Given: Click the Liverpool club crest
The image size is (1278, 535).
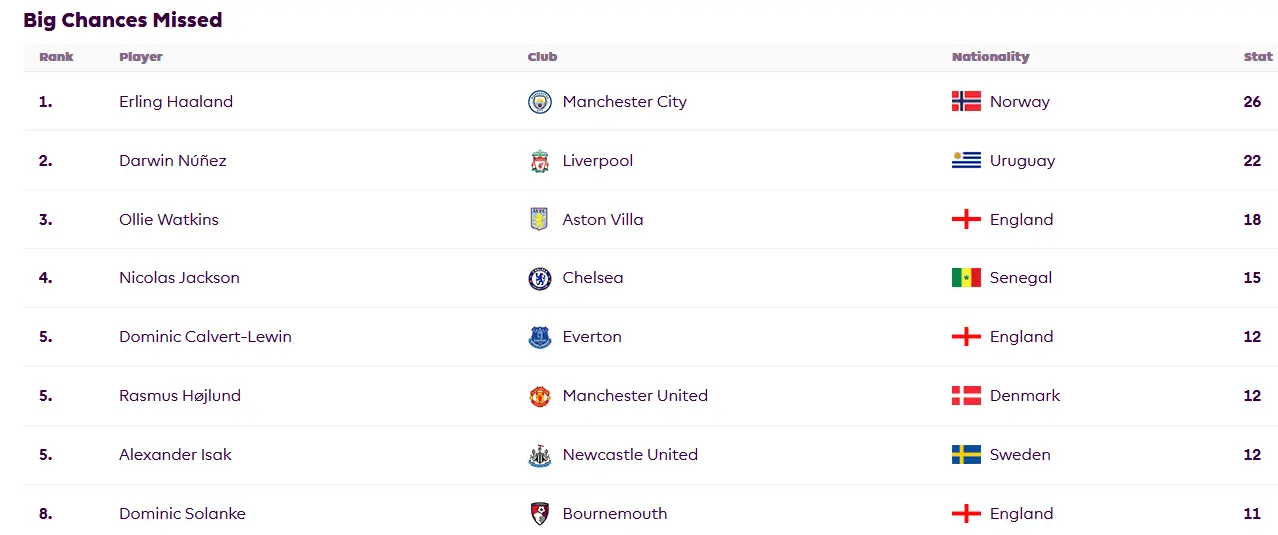Looking at the screenshot, I should point(540,161).
